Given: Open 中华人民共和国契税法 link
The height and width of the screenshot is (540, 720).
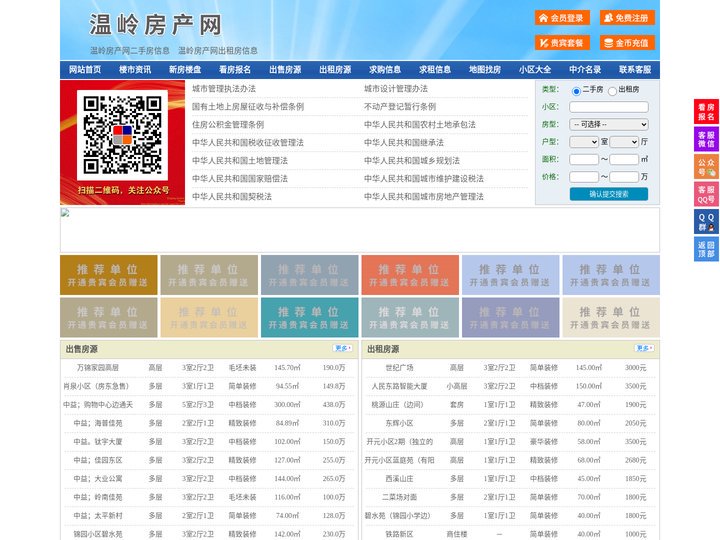Looking at the screenshot, I should 232,197.
